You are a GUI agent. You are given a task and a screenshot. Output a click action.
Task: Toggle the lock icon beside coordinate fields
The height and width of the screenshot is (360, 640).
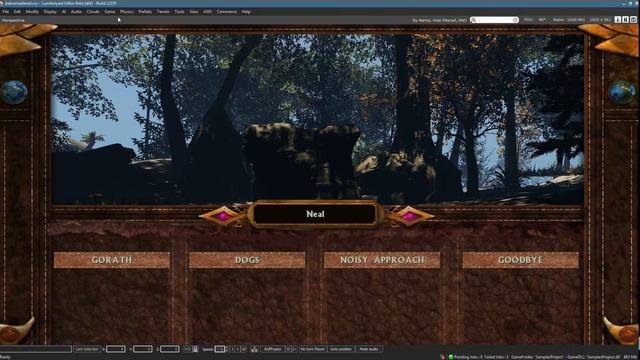(196, 349)
